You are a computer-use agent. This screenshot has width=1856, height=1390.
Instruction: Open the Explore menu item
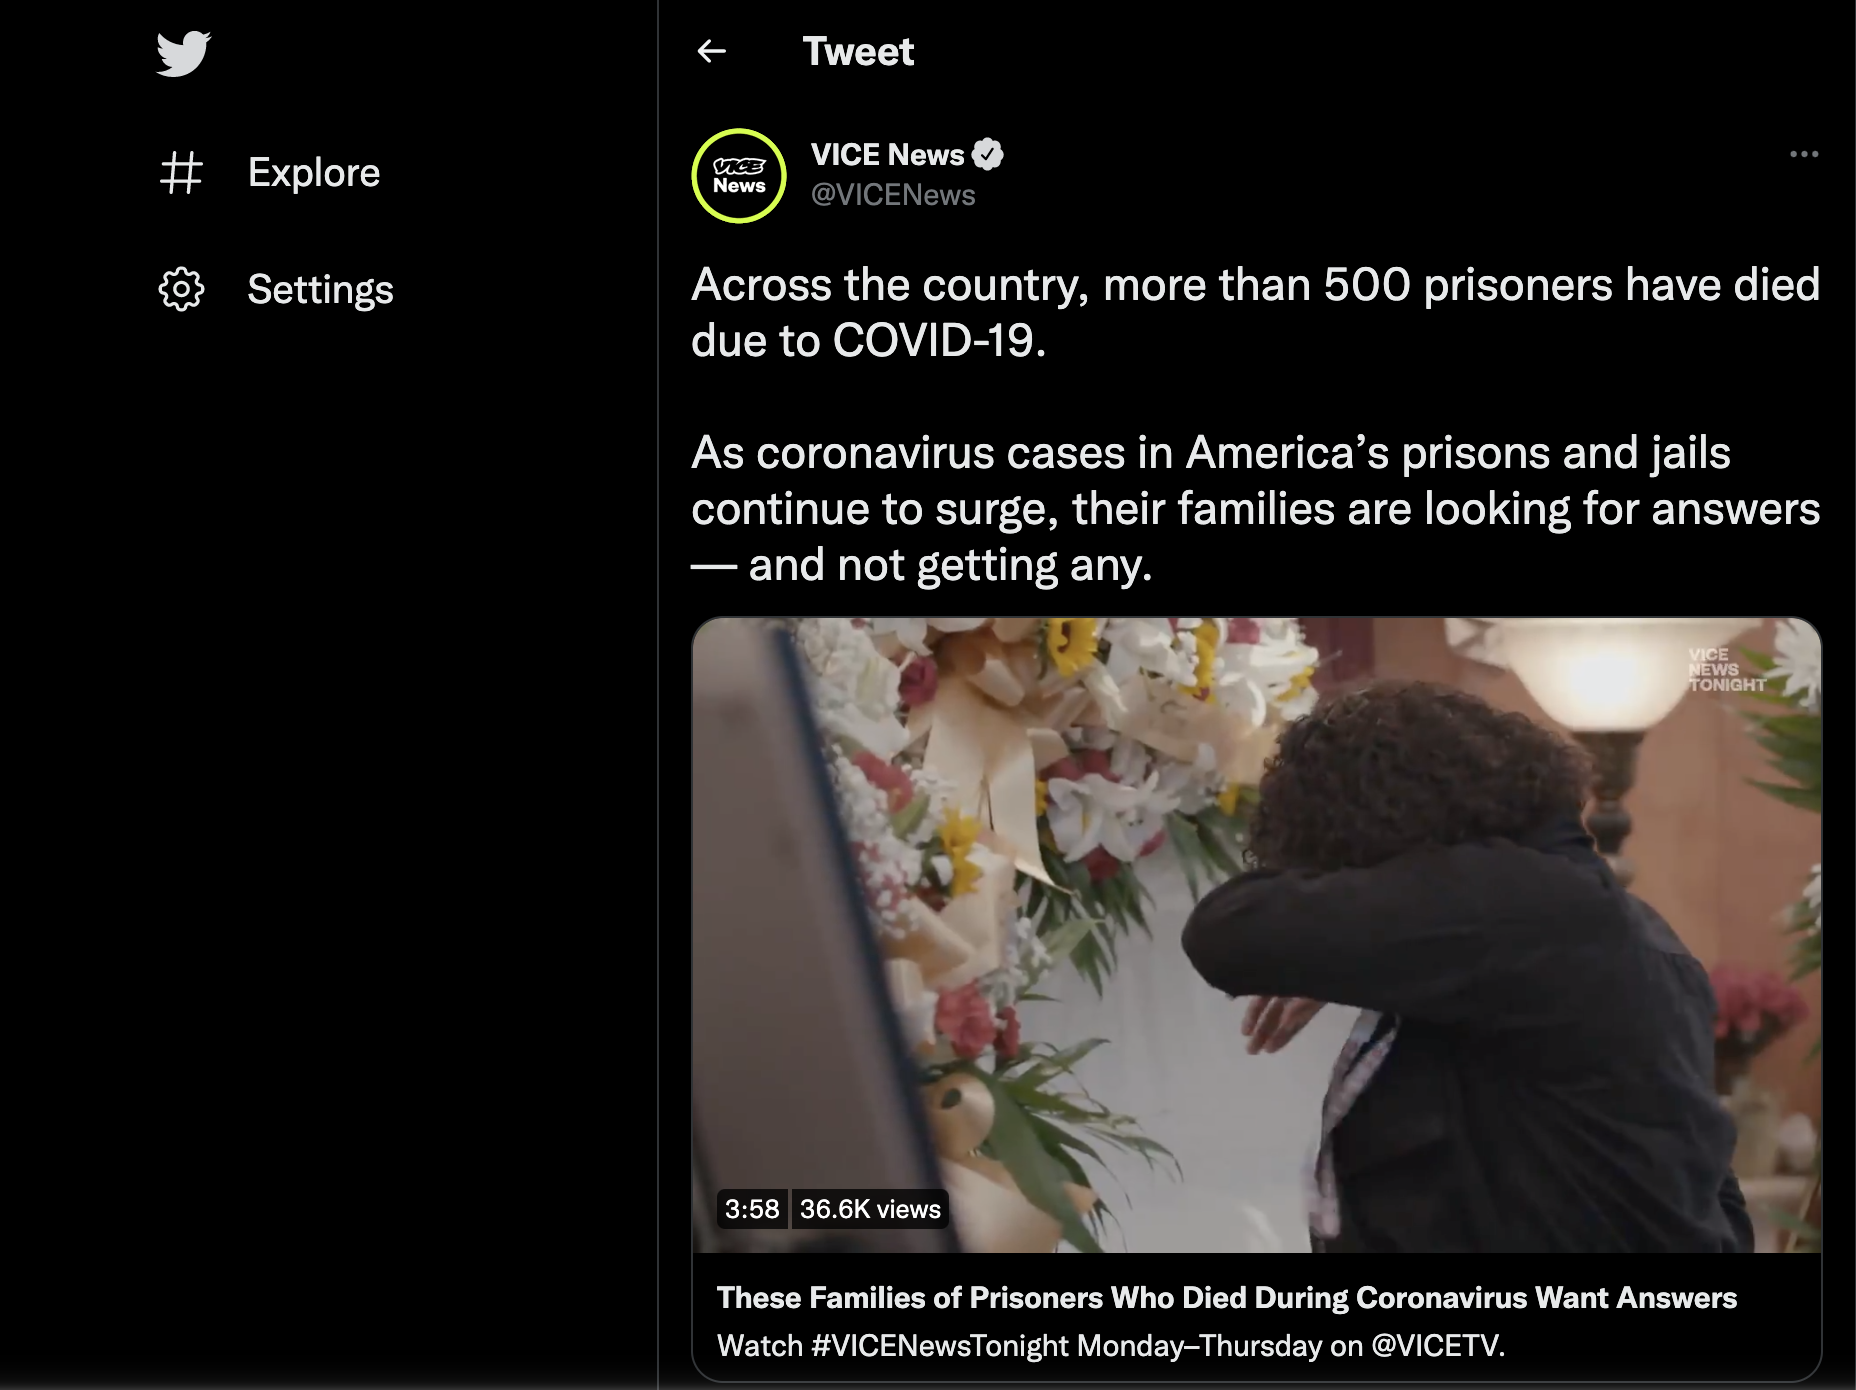tap(314, 172)
